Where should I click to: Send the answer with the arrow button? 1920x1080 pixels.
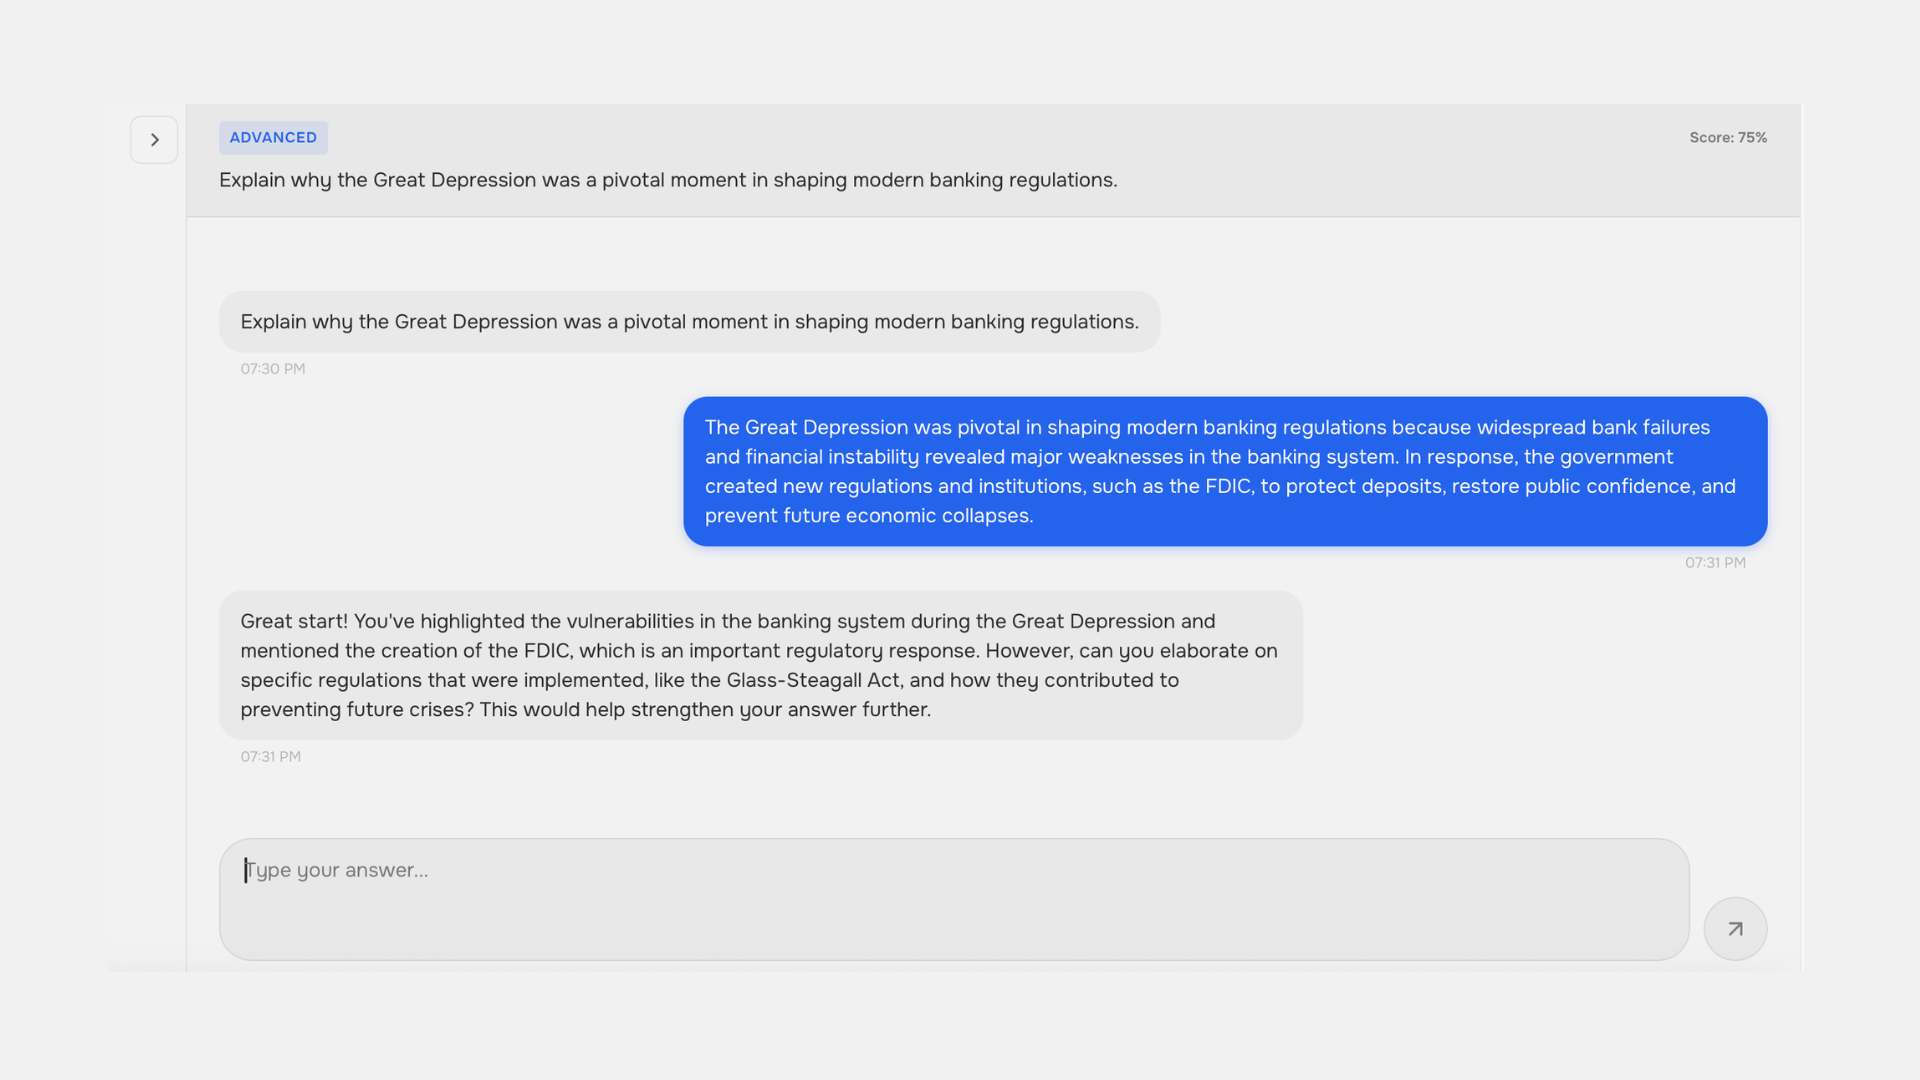[x=1735, y=929]
